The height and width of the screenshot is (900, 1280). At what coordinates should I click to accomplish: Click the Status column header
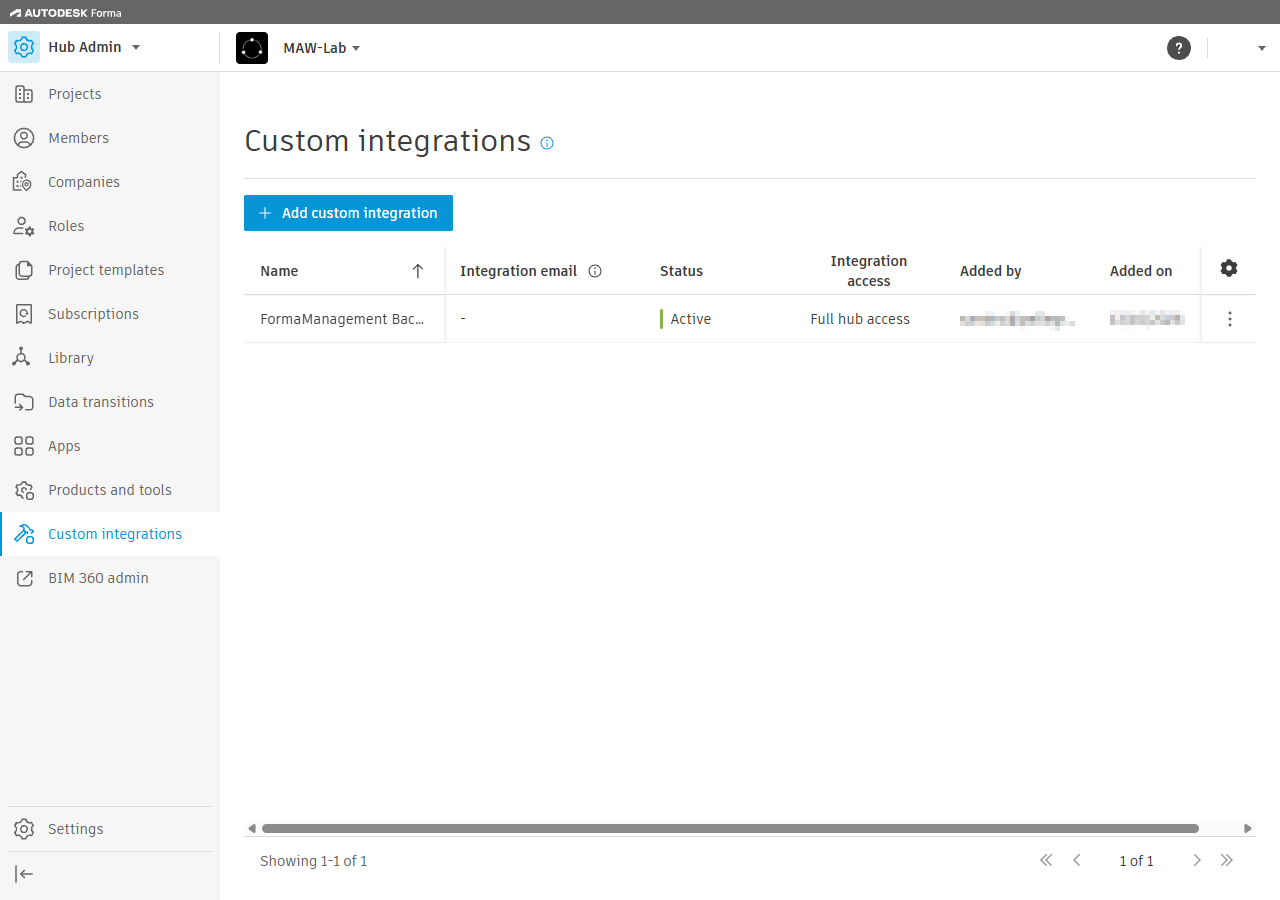point(681,271)
